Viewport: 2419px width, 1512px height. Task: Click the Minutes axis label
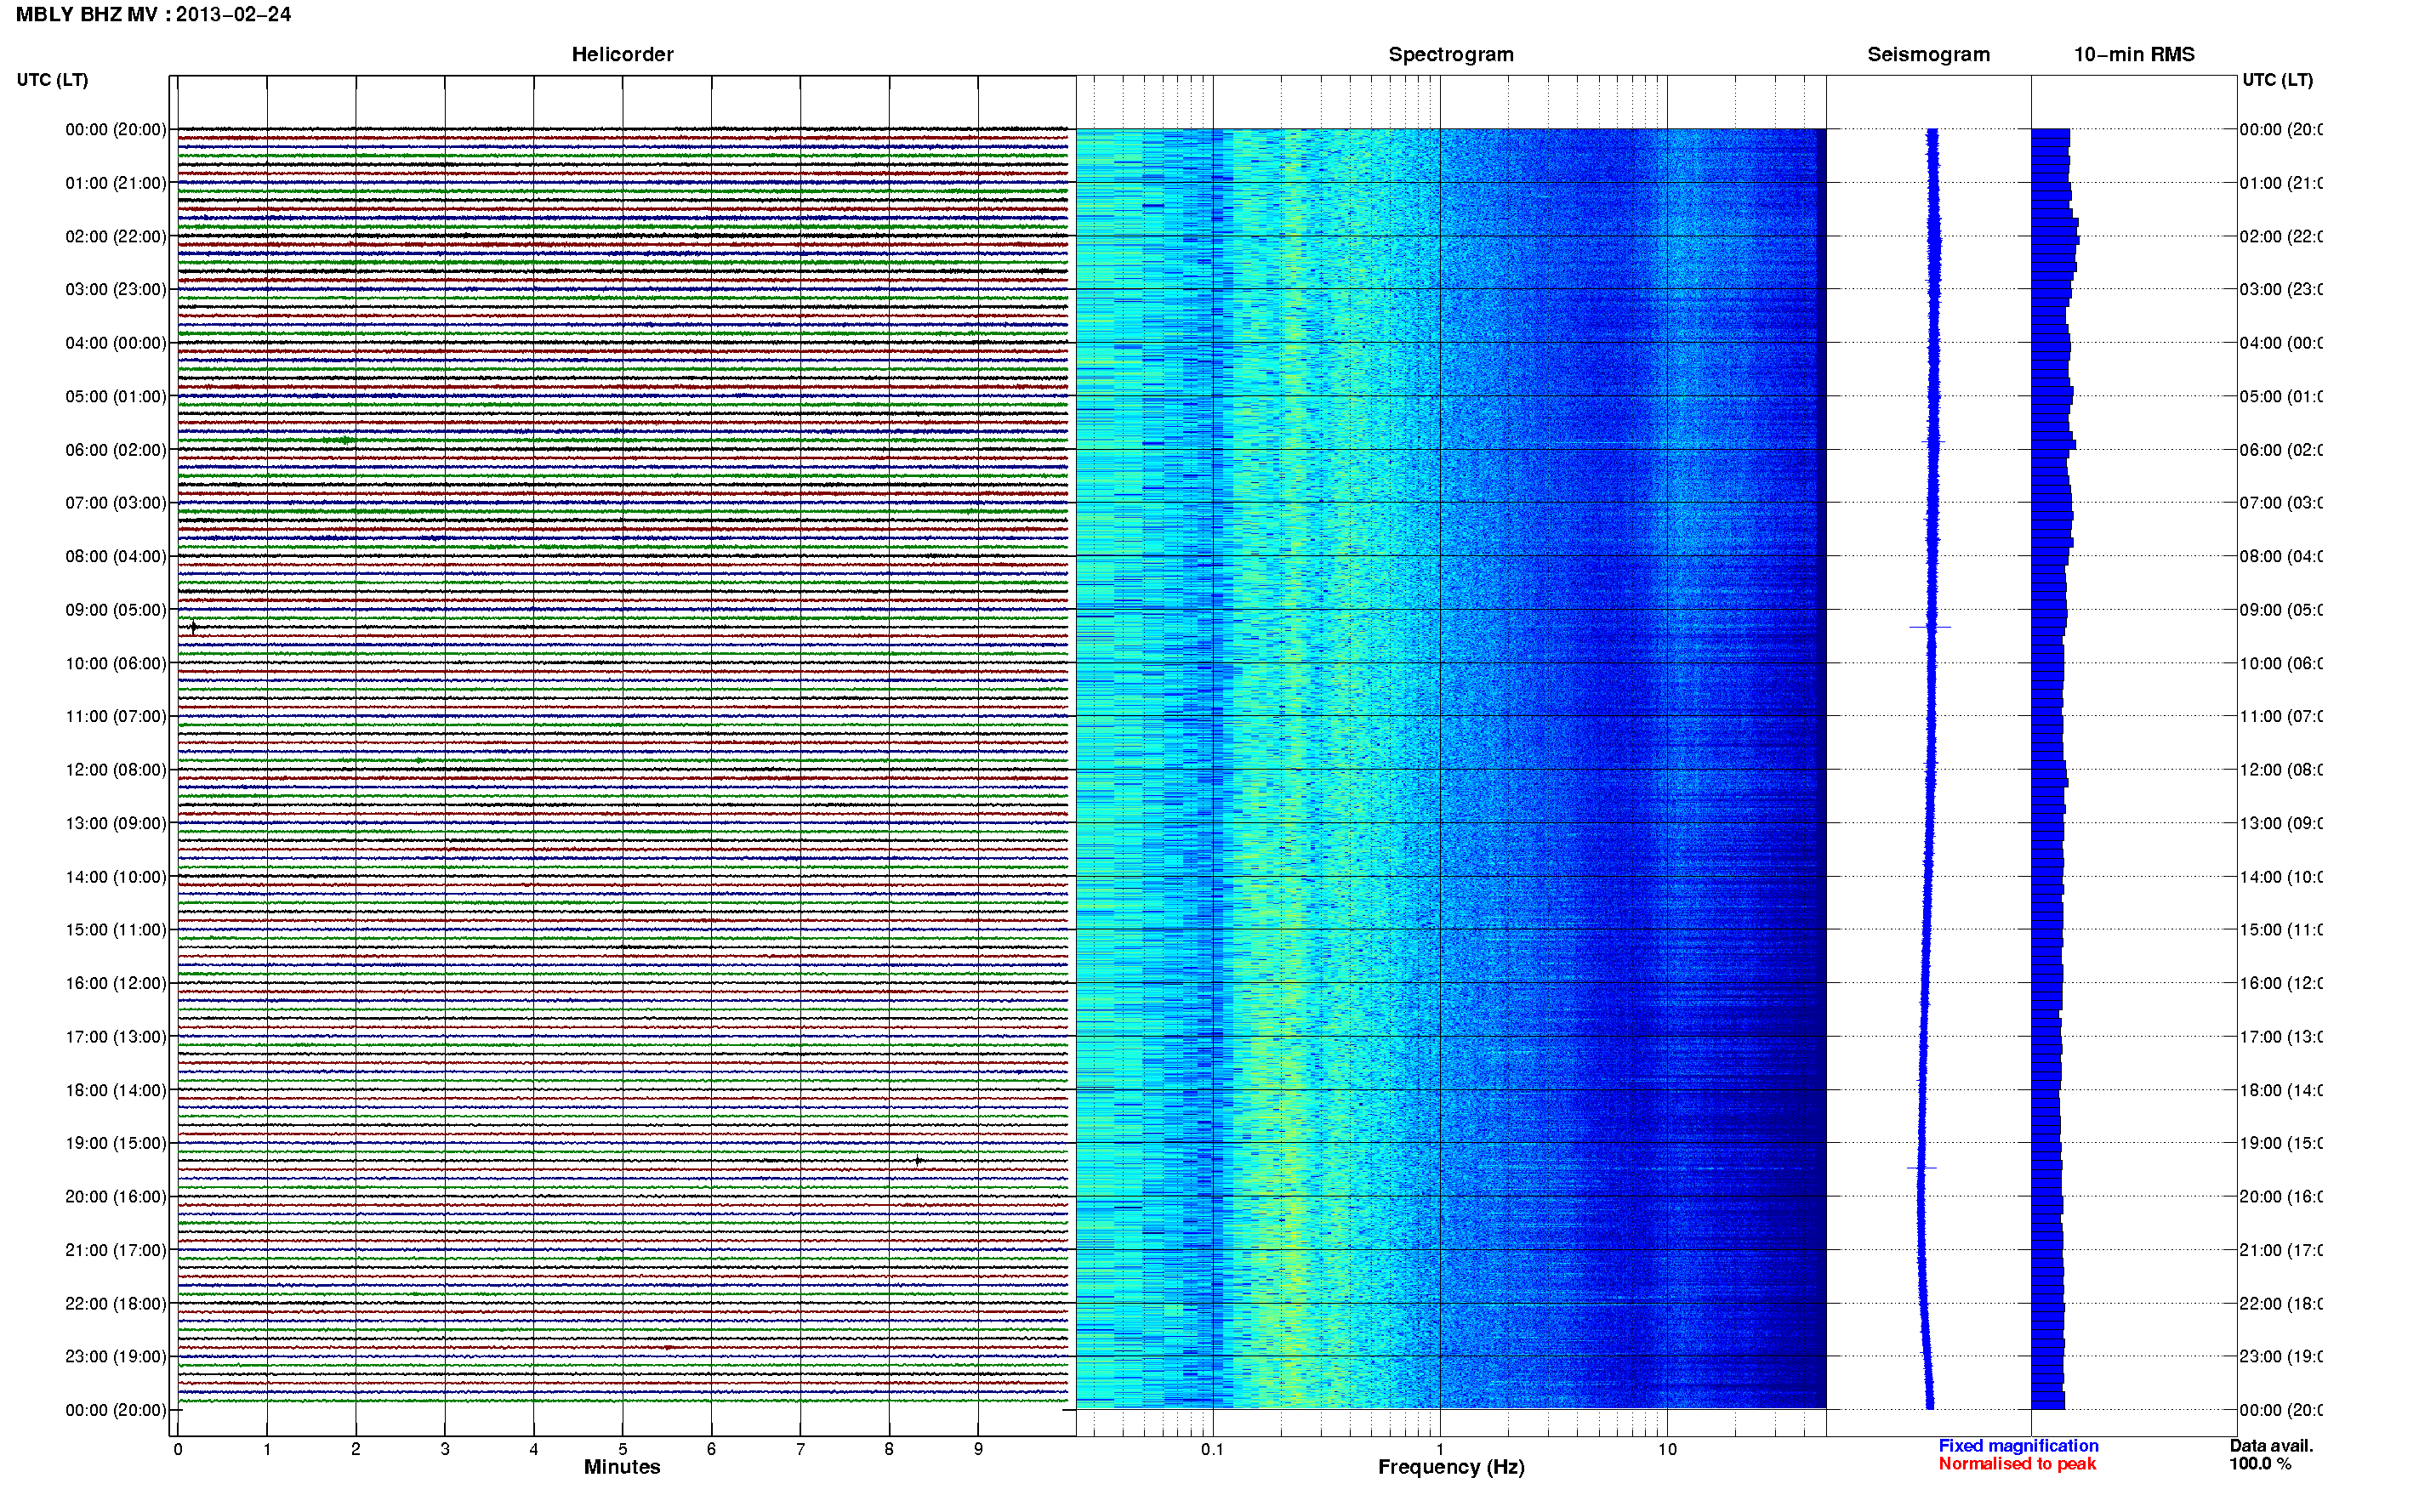(x=622, y=1466)
